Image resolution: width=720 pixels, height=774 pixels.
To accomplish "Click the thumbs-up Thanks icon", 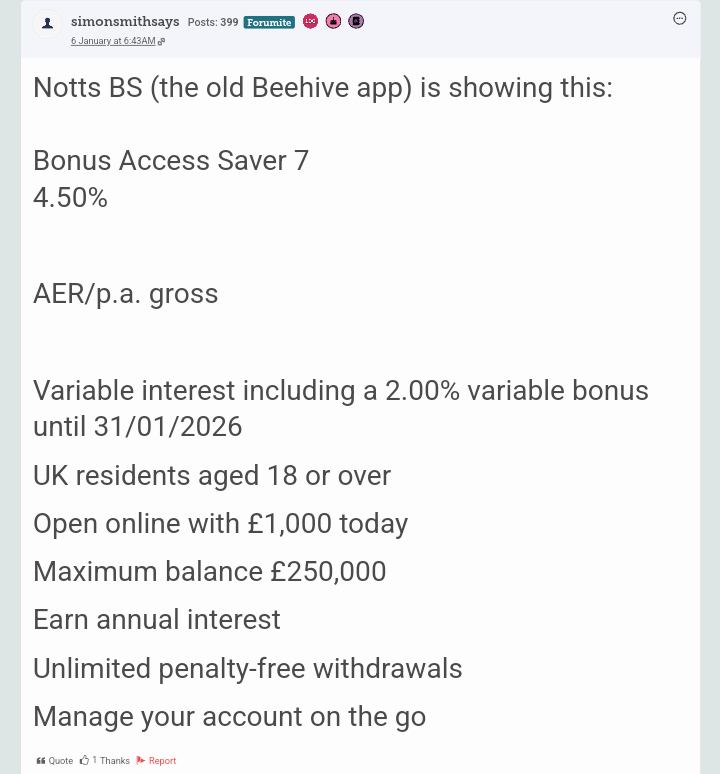I will tap(84, 760).
